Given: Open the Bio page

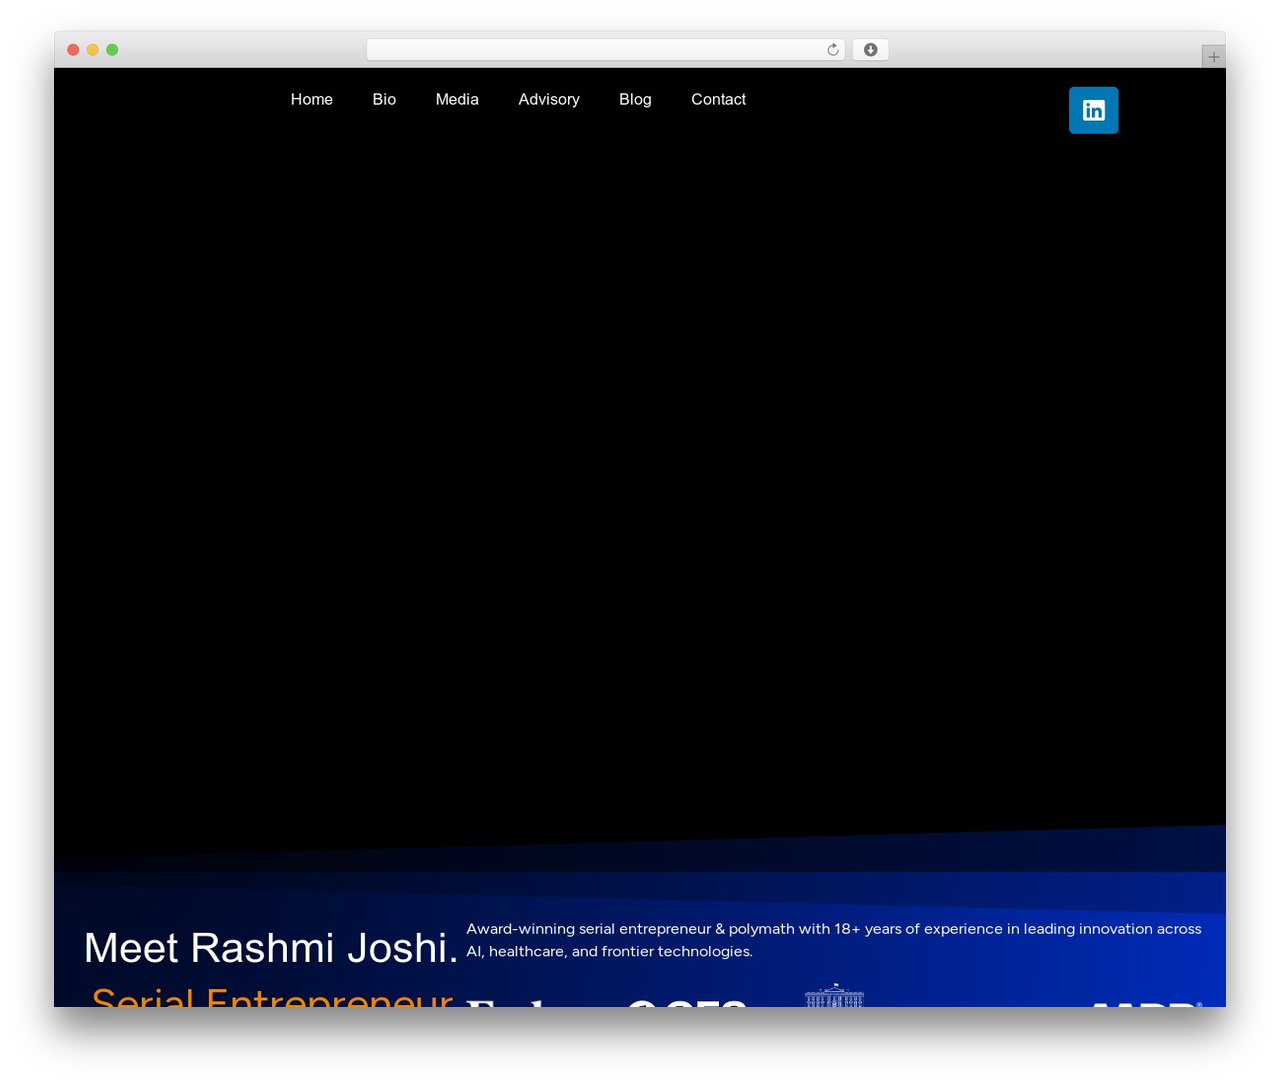Looking at the screenshot, I should (x=384, y=99).
